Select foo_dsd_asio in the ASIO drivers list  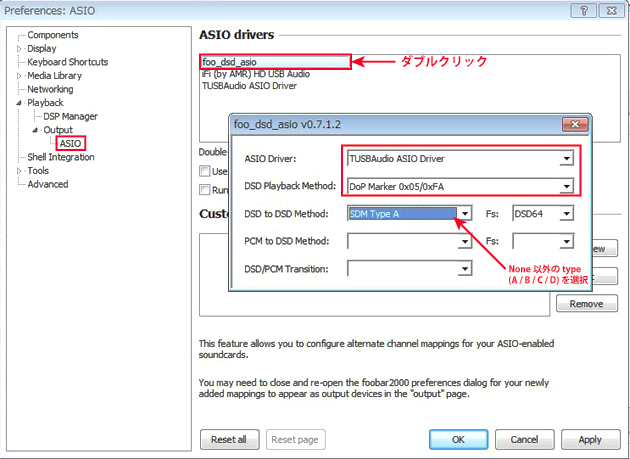point(228,62)
